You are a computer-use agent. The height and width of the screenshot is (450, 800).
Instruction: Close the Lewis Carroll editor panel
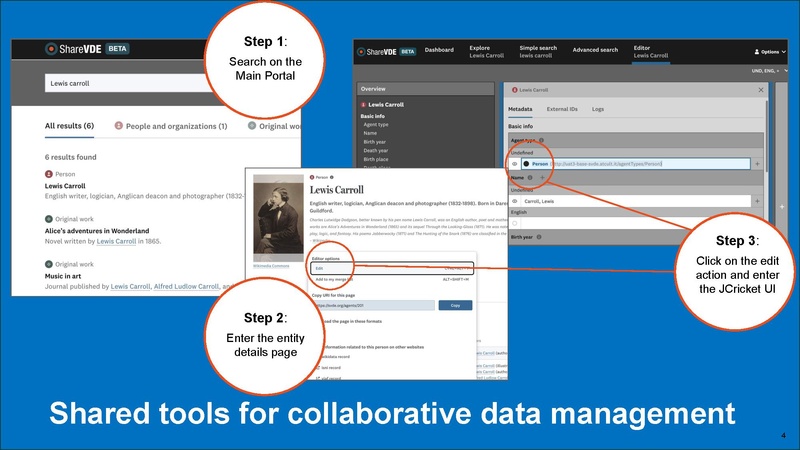pyautogui.click(x=760, y=90)
